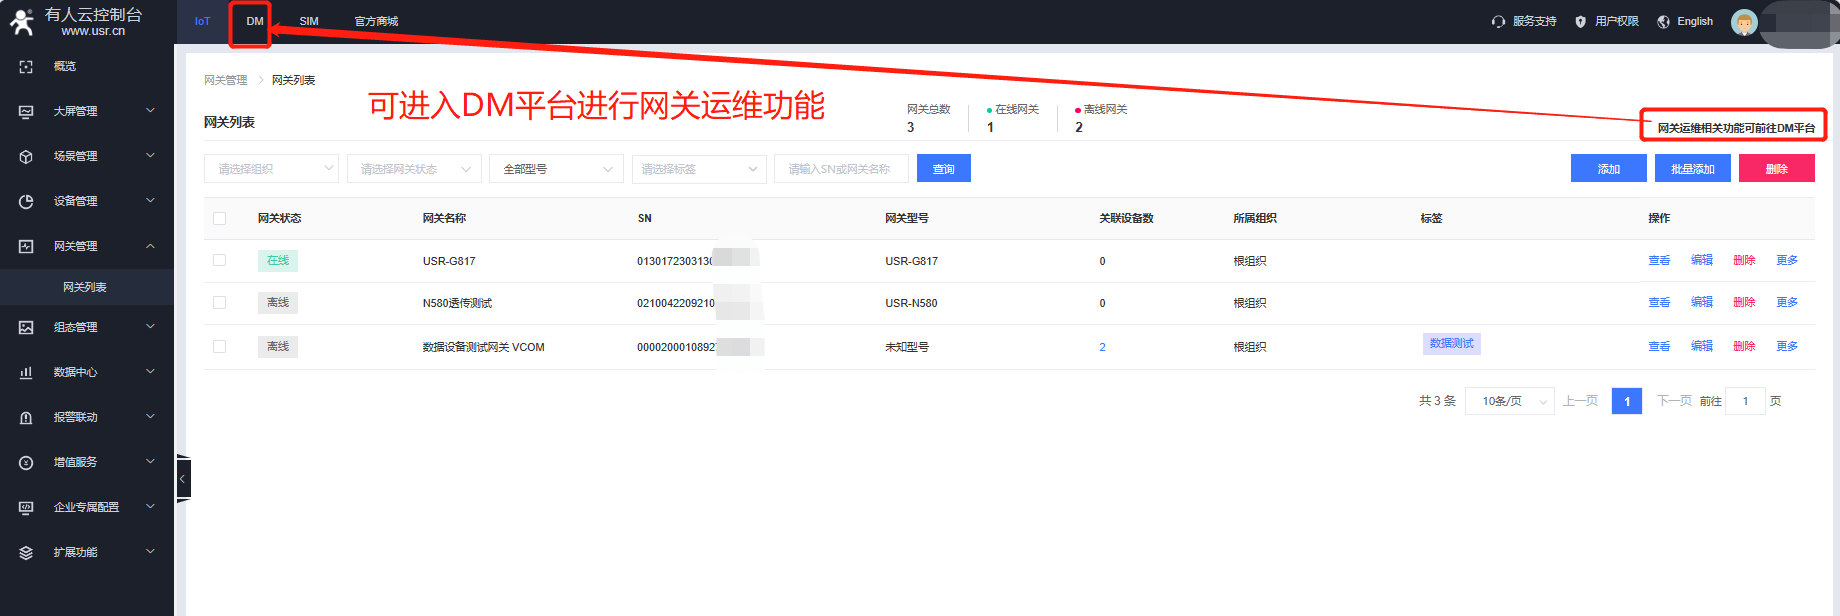The height and width of the screenshot is (616, 1840).
Task: Click the 数据中心 bar chart icon
Action: [x=26, y=372]
